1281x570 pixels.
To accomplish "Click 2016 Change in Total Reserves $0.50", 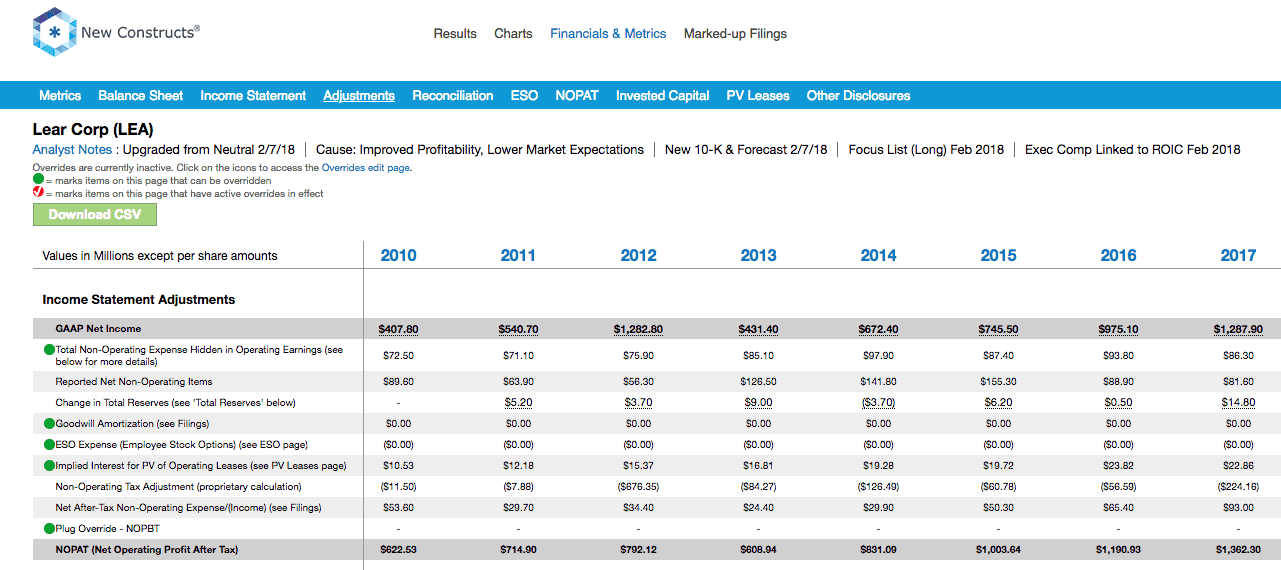I will pos(1118,403).
